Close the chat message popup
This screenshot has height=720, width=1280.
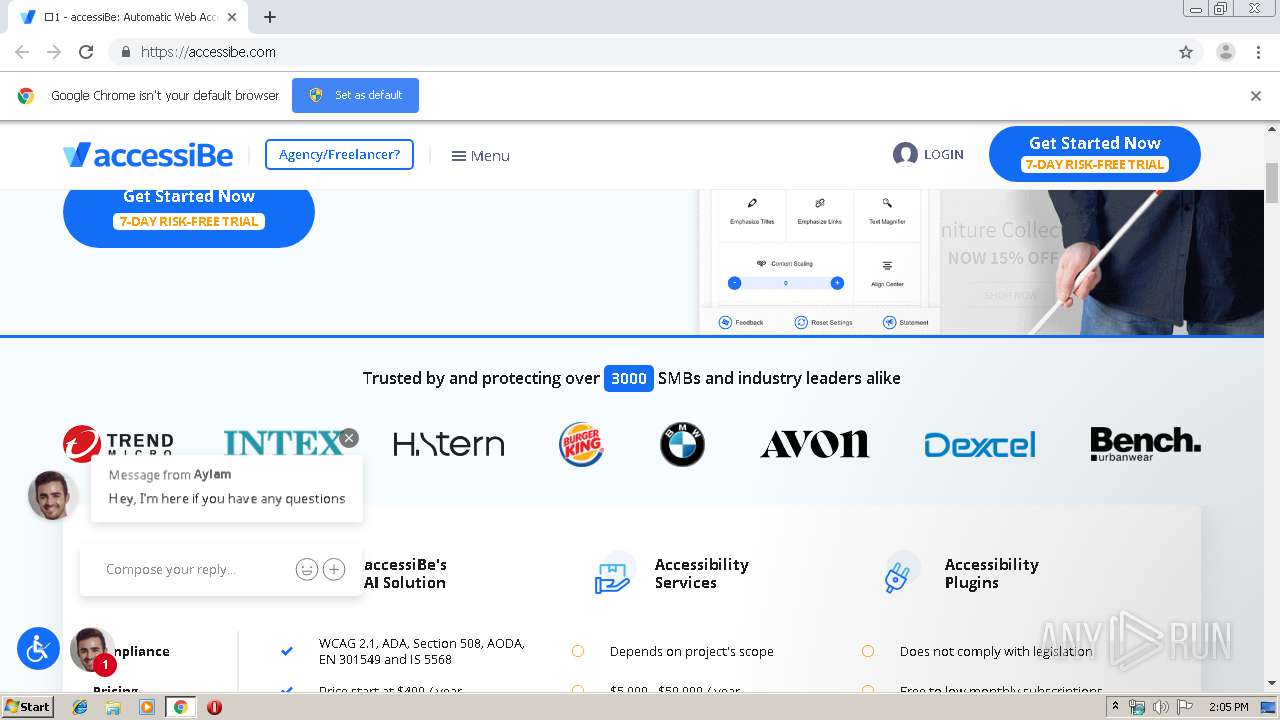click(348, 438)
